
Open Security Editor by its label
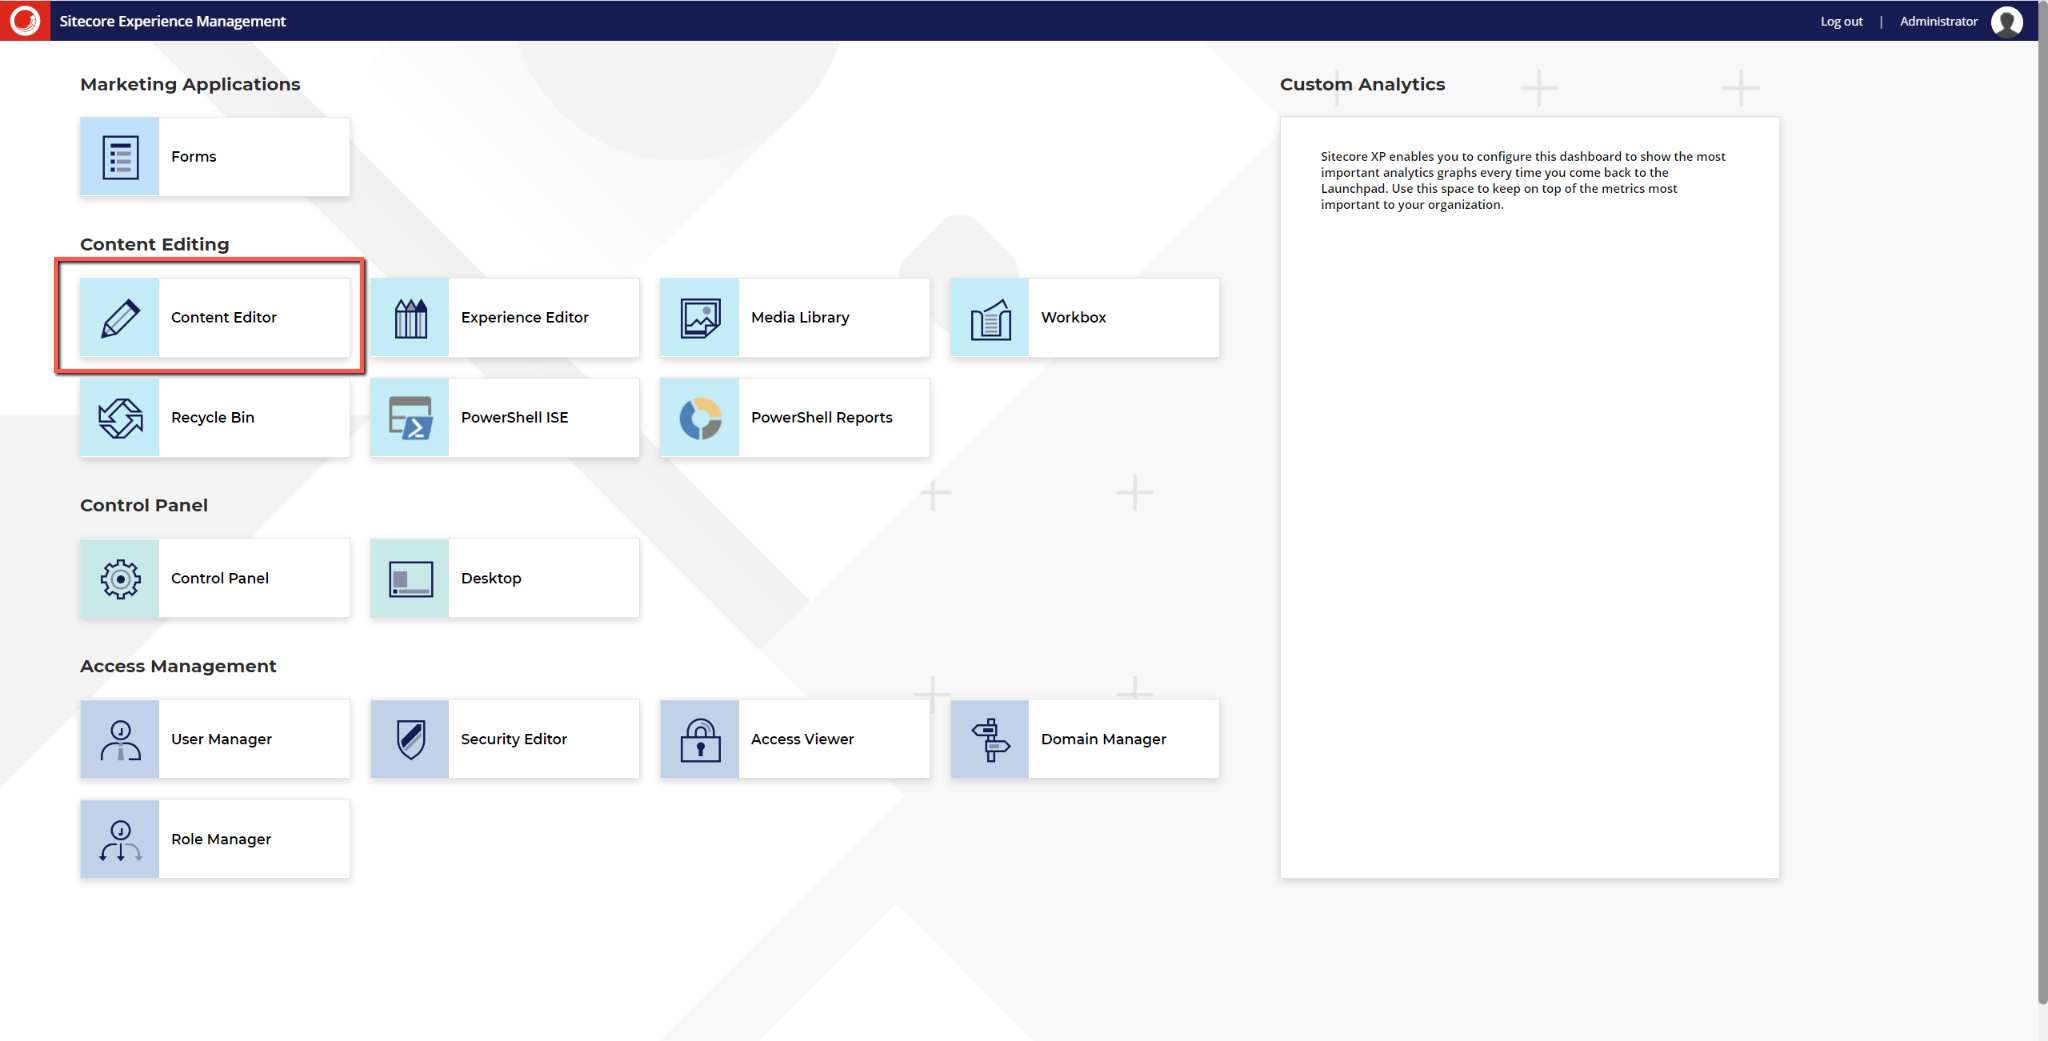click(513, 740)
